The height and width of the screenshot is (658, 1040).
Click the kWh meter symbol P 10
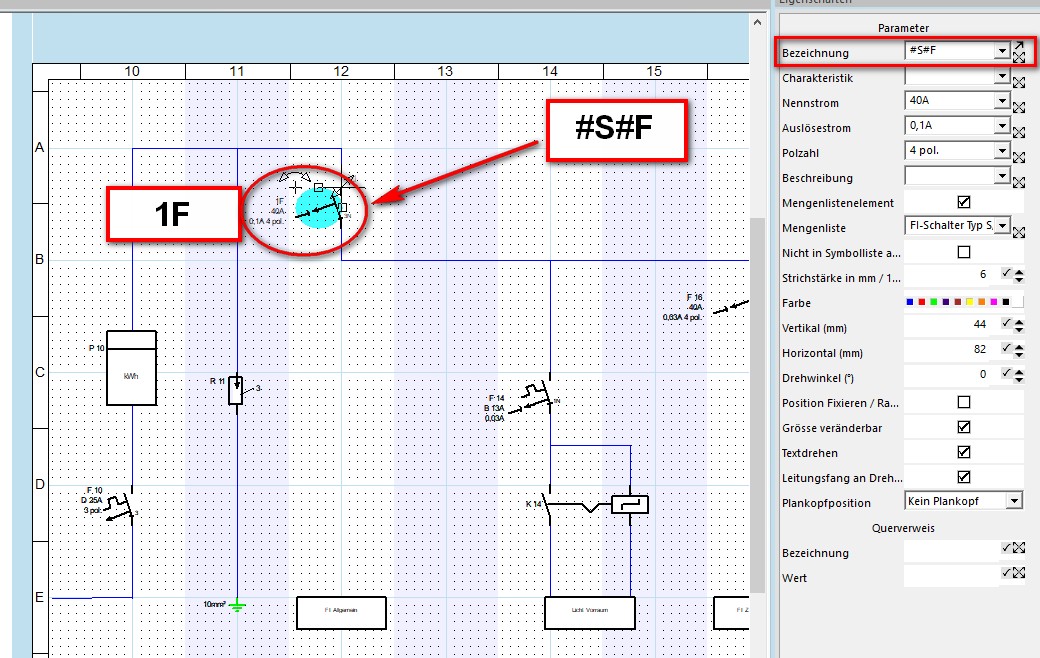tap(132, 368)
